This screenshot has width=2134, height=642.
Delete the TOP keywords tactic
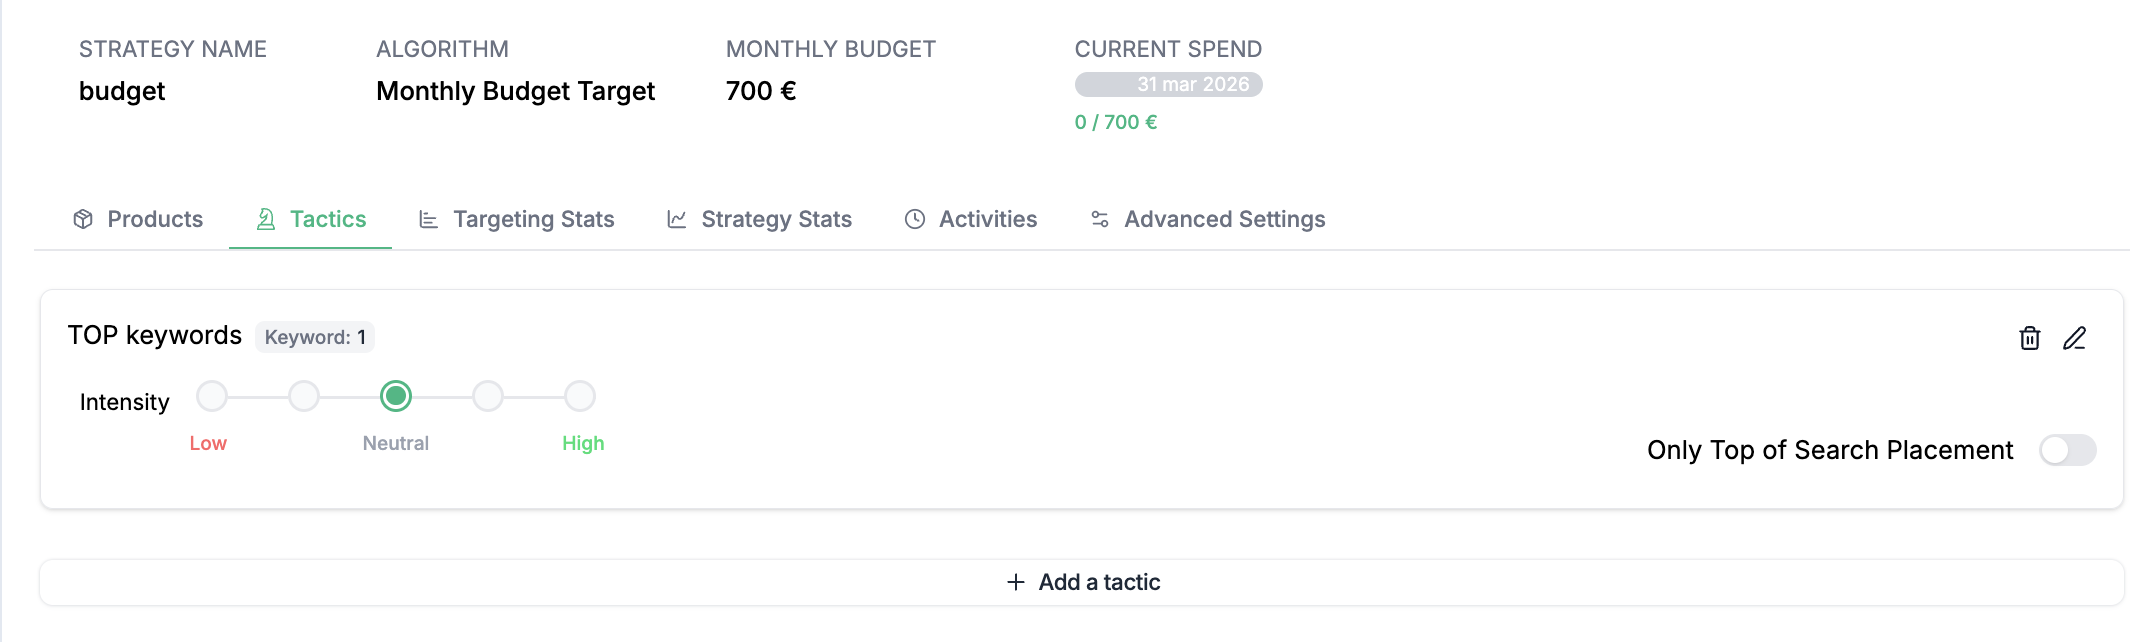pos(2029,338)
